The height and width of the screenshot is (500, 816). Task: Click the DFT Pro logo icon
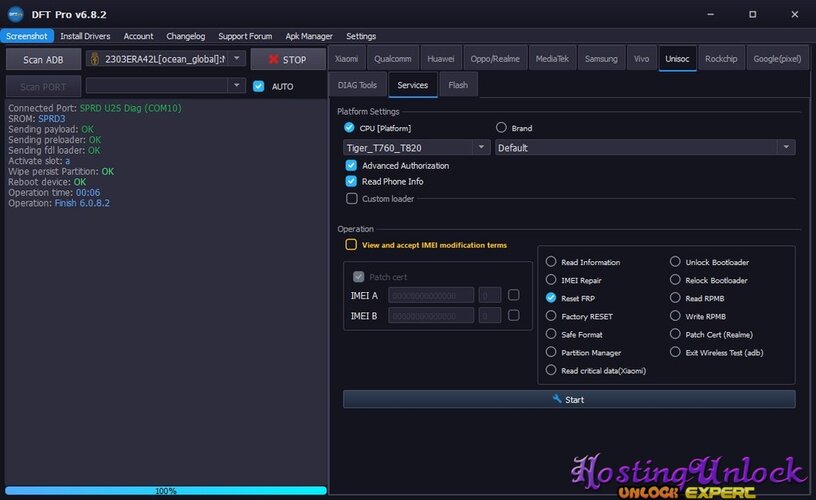tap(13, 13)
